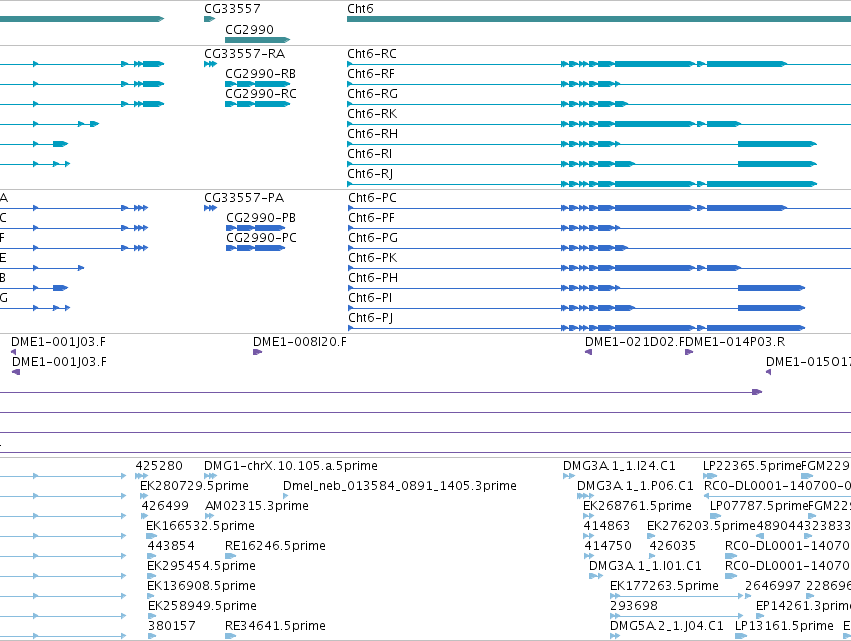Click the Cht6-RF transcript label
This screenshot has width=851, height=641.
click(x=371, y=74)
